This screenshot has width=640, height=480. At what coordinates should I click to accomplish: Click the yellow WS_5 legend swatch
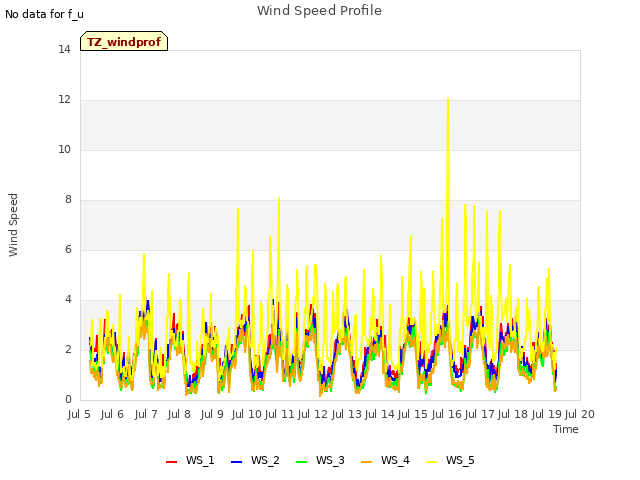431,461
